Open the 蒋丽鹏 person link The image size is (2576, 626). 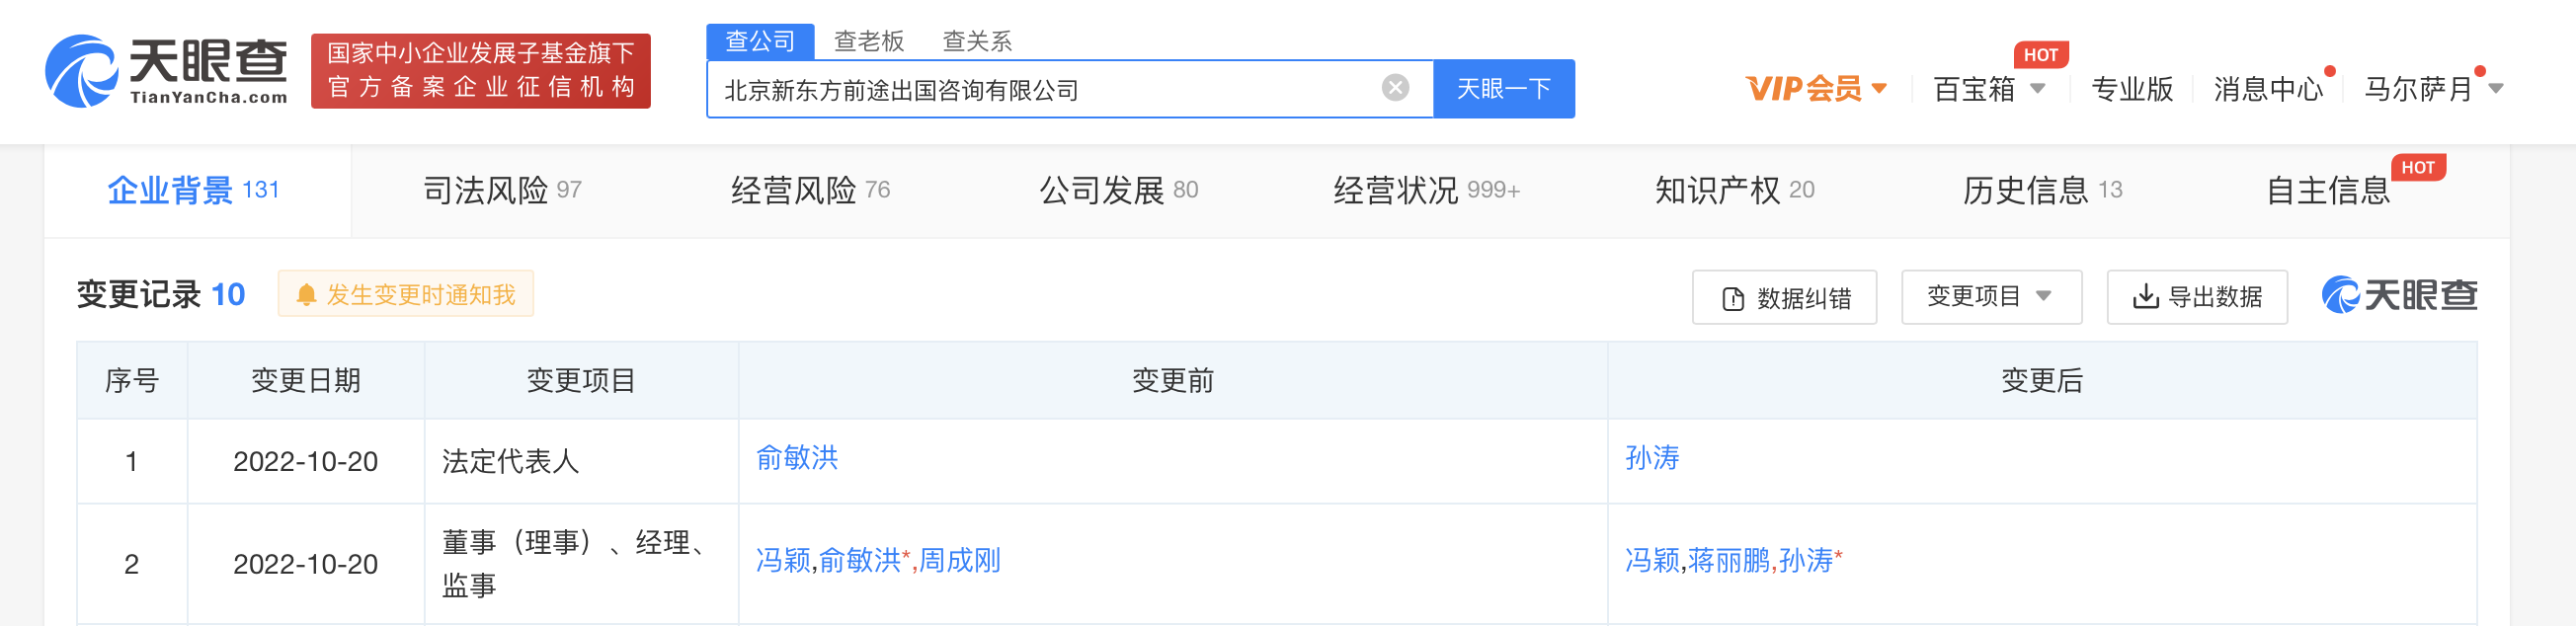(1728, 561)
